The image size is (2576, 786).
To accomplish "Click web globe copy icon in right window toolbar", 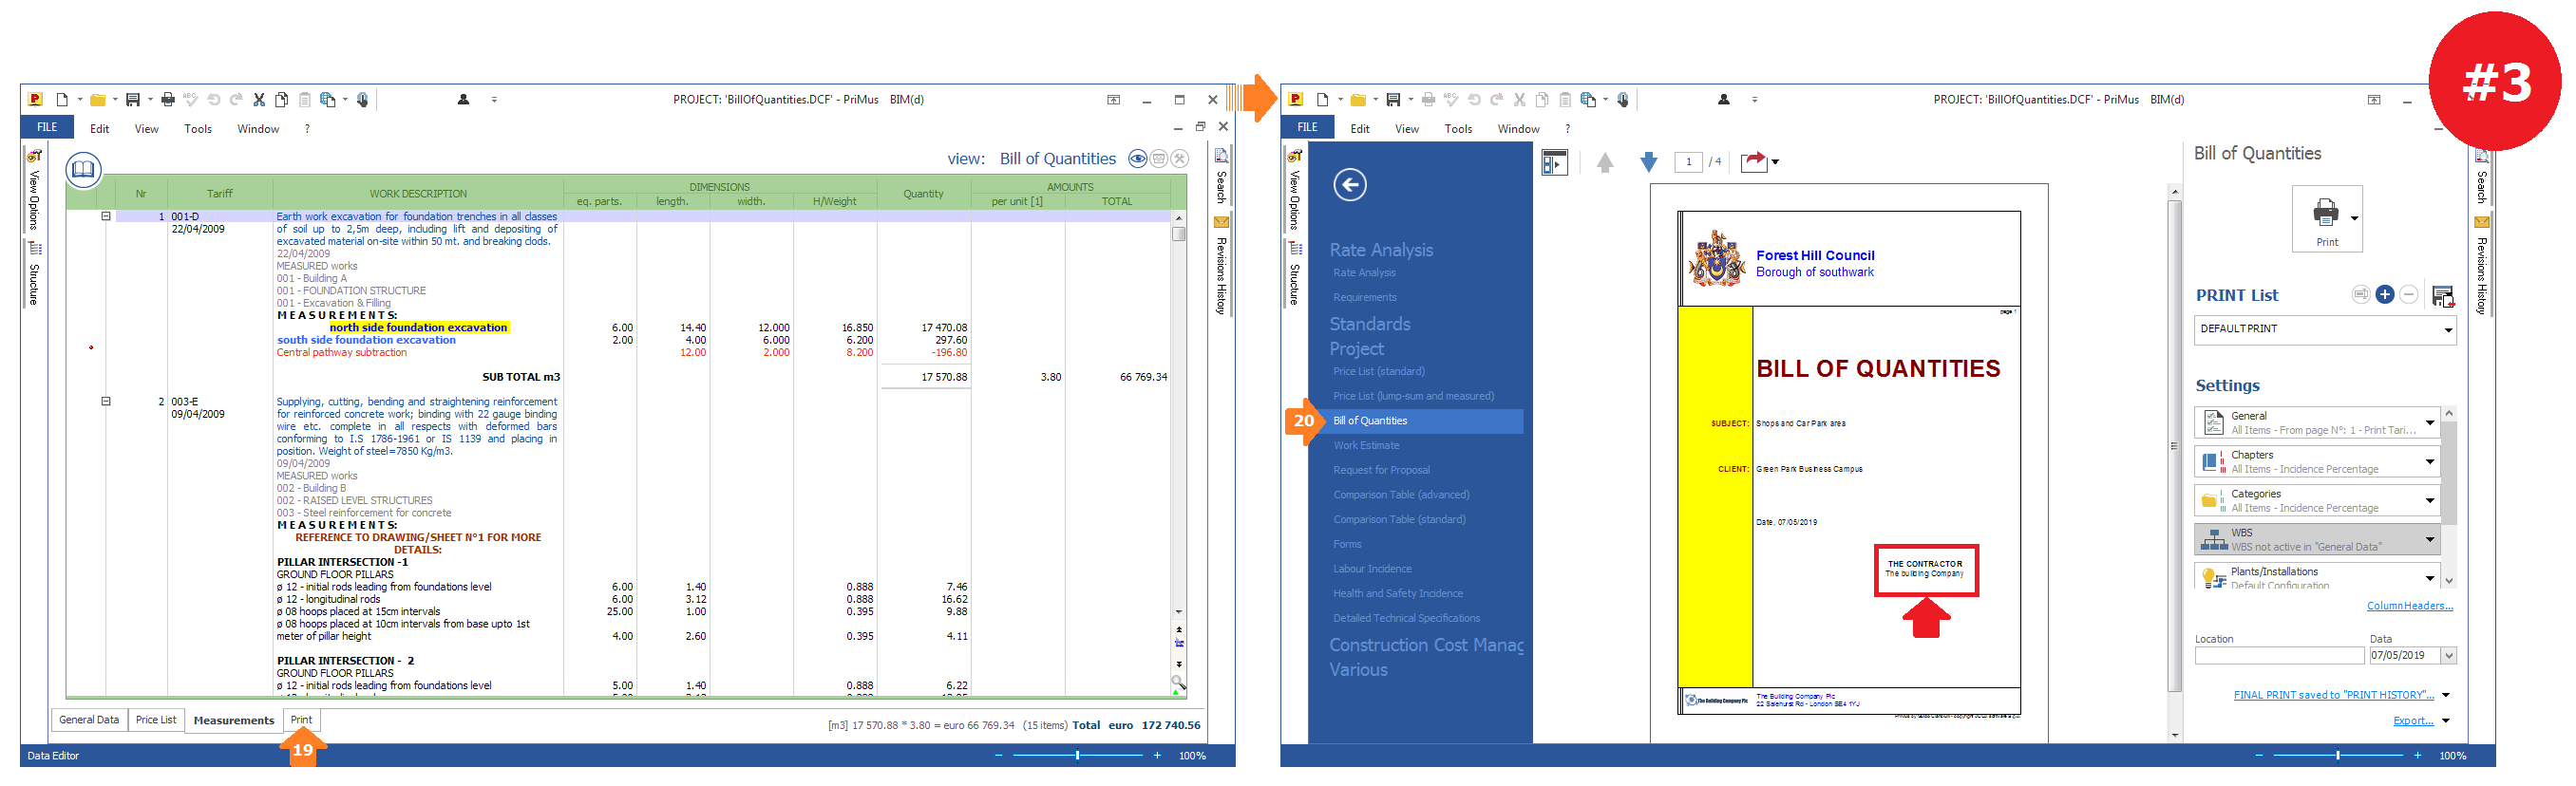I will coord(1588,99).
